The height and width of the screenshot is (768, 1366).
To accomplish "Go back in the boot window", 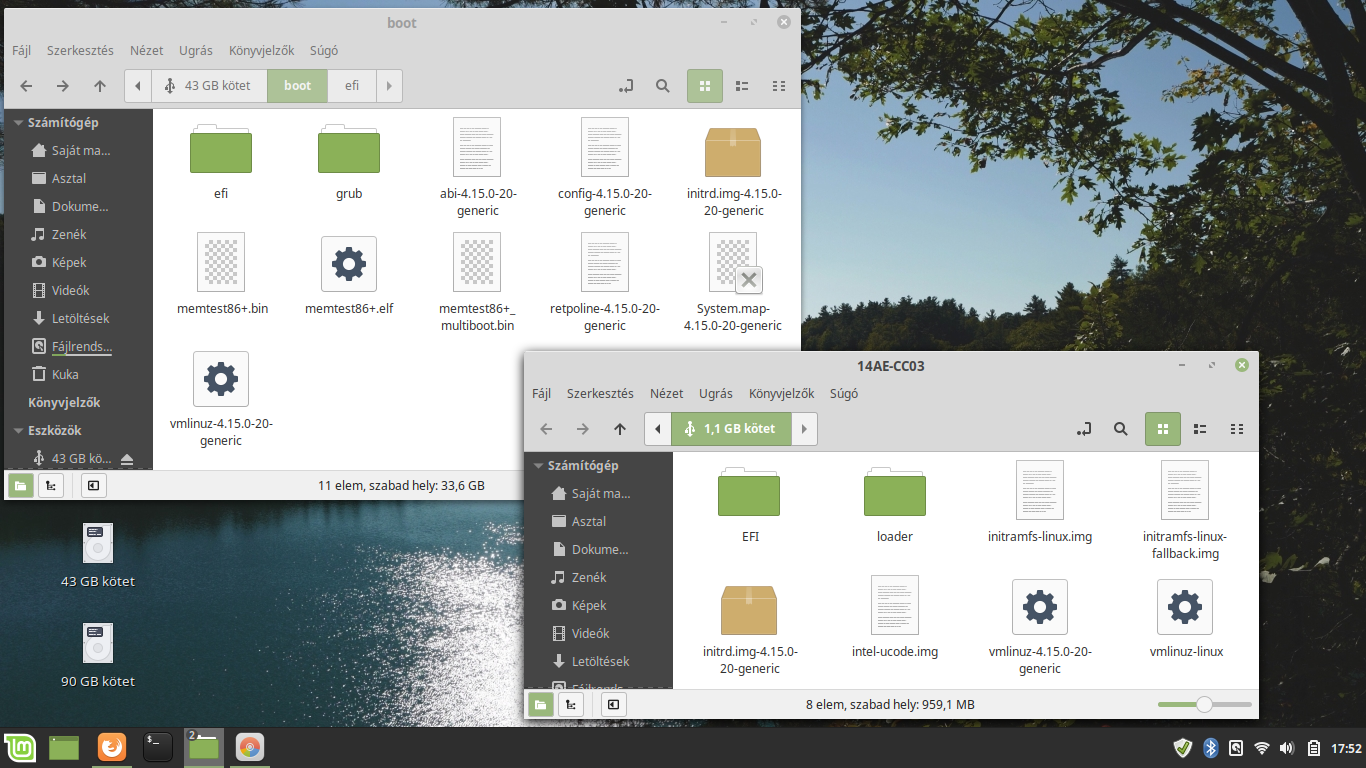I will [26, 86].
